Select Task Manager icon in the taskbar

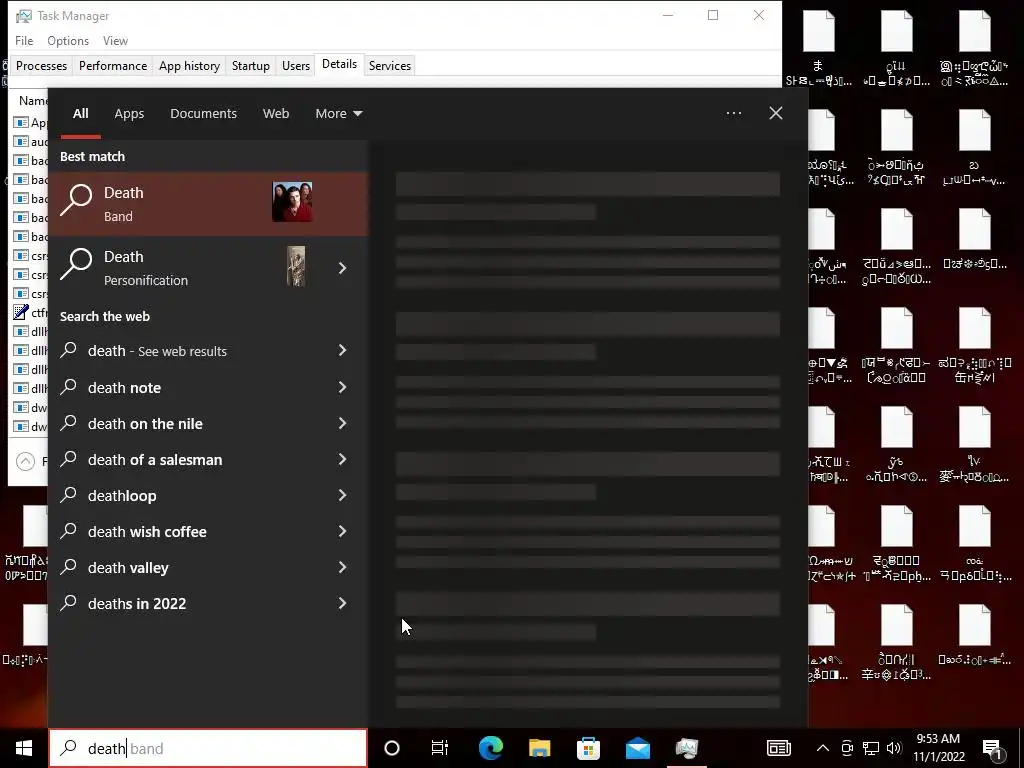[x=686, y=748]
